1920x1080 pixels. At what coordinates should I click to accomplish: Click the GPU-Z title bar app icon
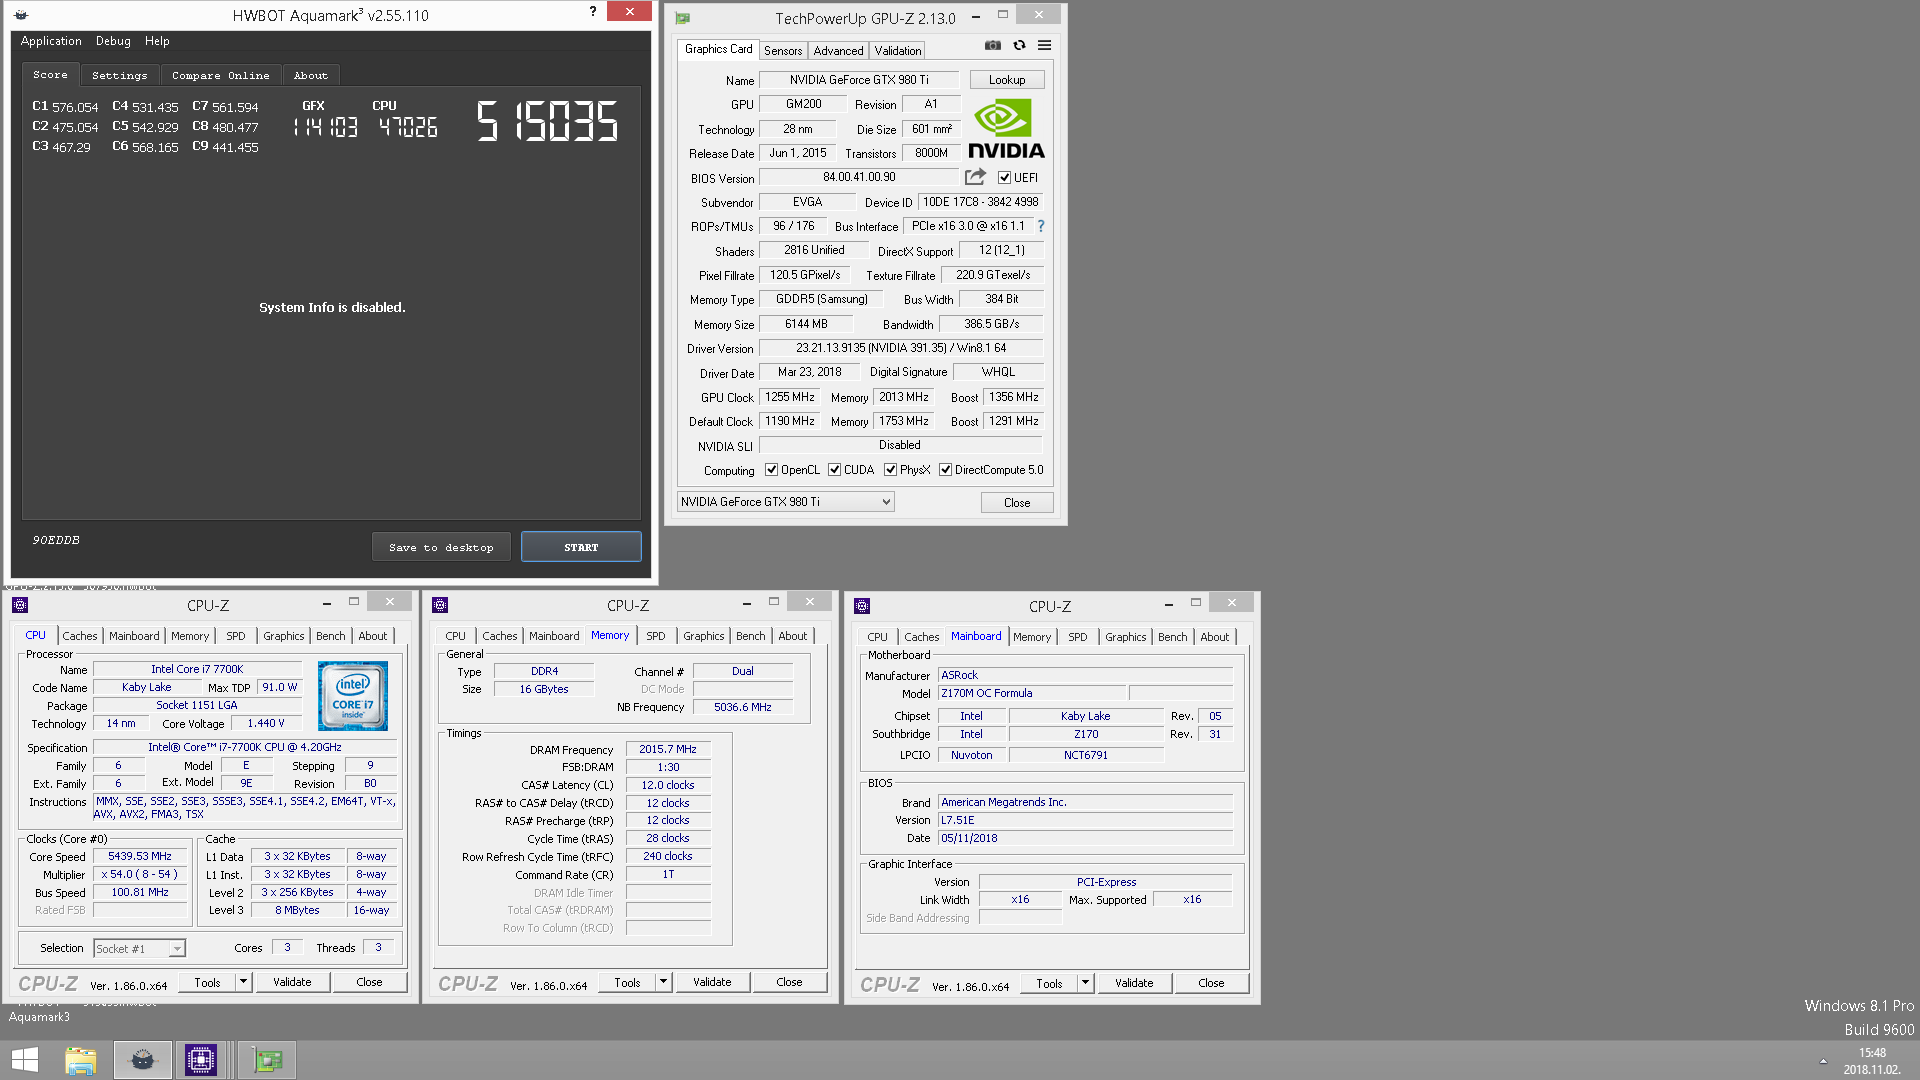pos(682,18)
